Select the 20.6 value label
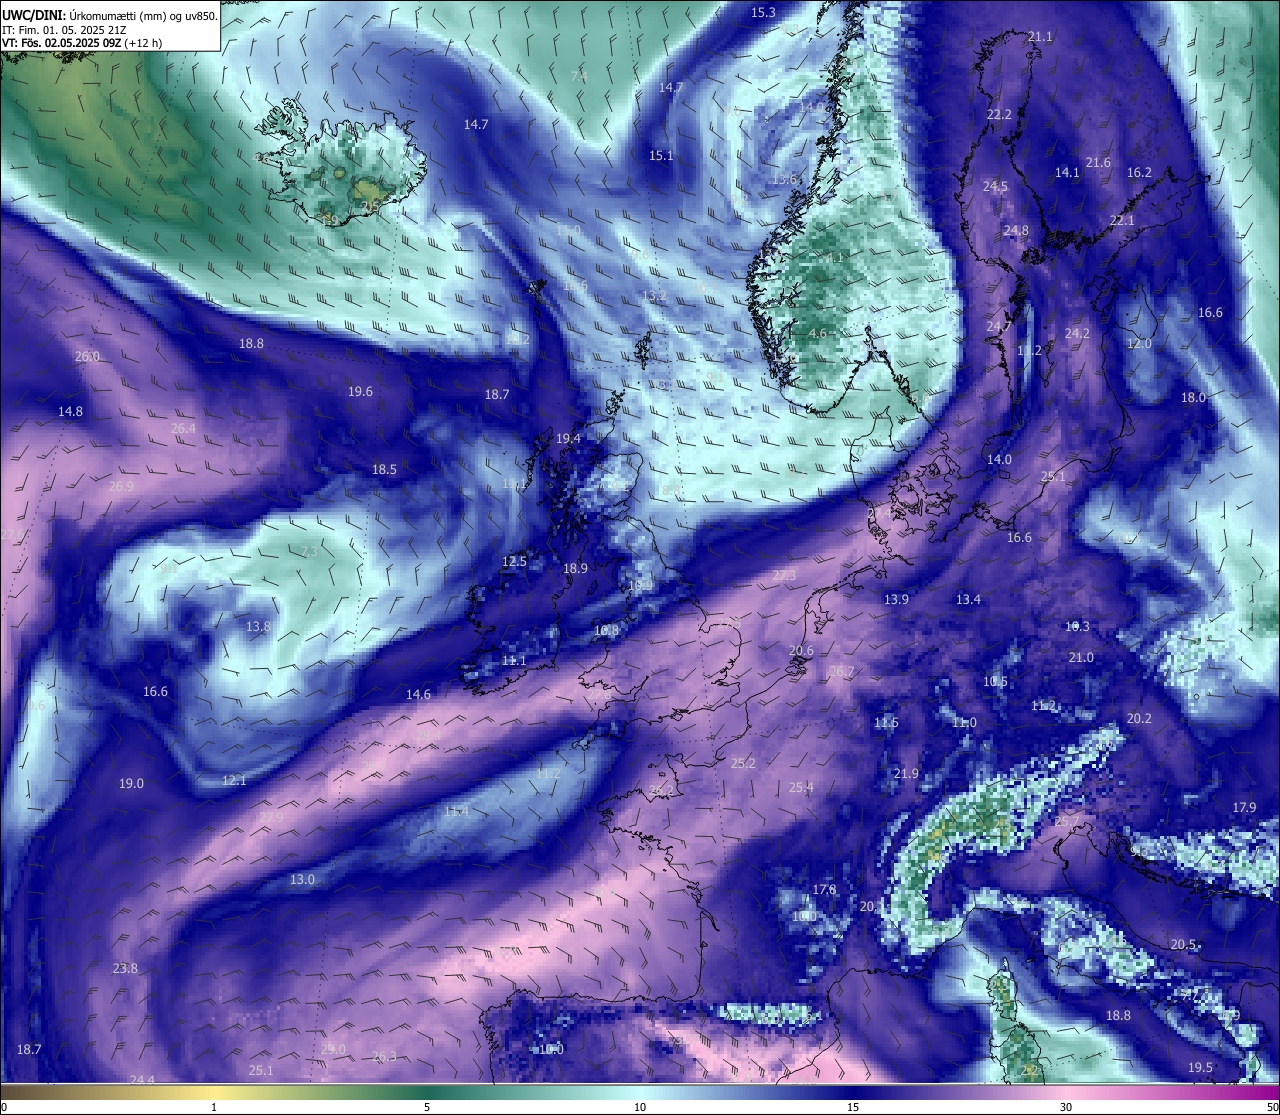The width and height of the screenshot is (1280, 1115). pos(801,650)
